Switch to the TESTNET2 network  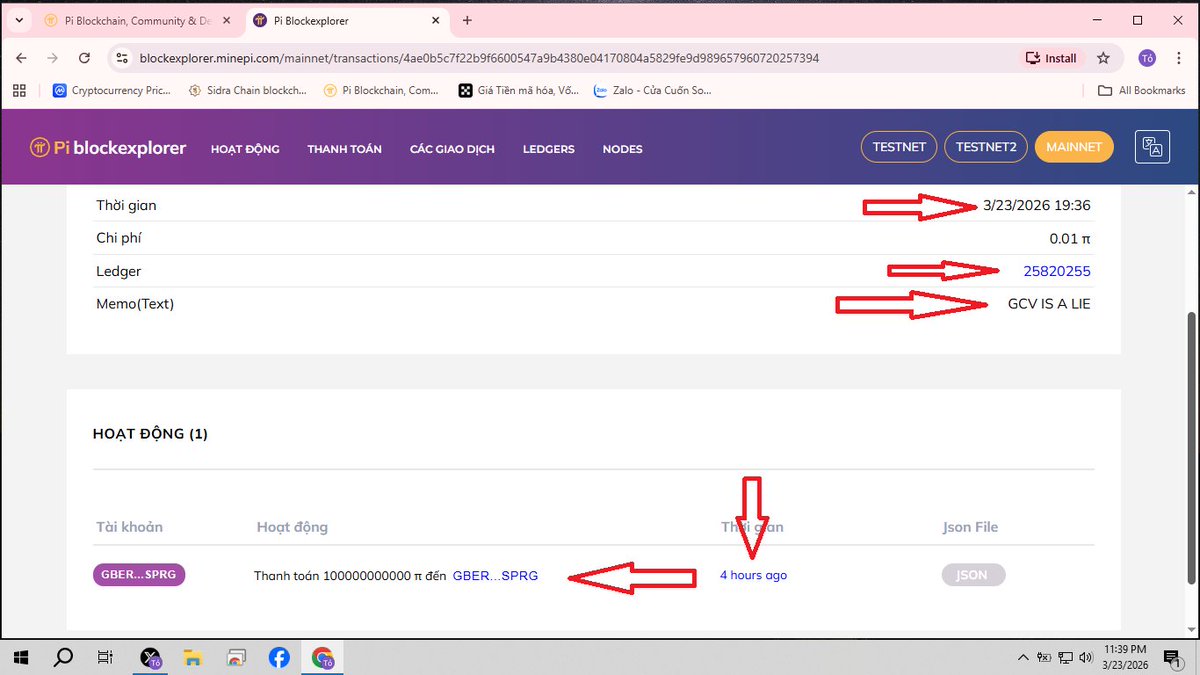(986, 147)
